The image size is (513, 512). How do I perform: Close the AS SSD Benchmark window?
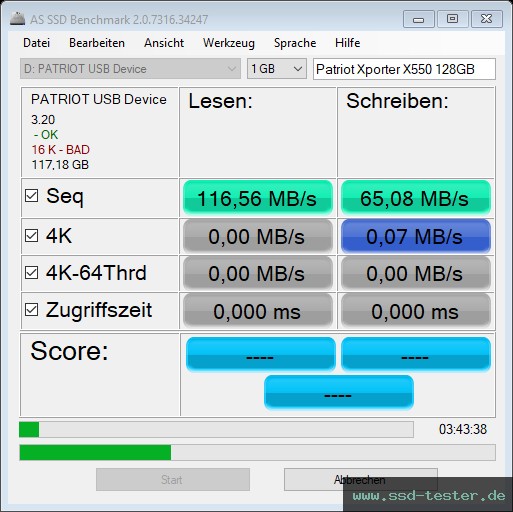pyautogui.click(x=487, y=19)
